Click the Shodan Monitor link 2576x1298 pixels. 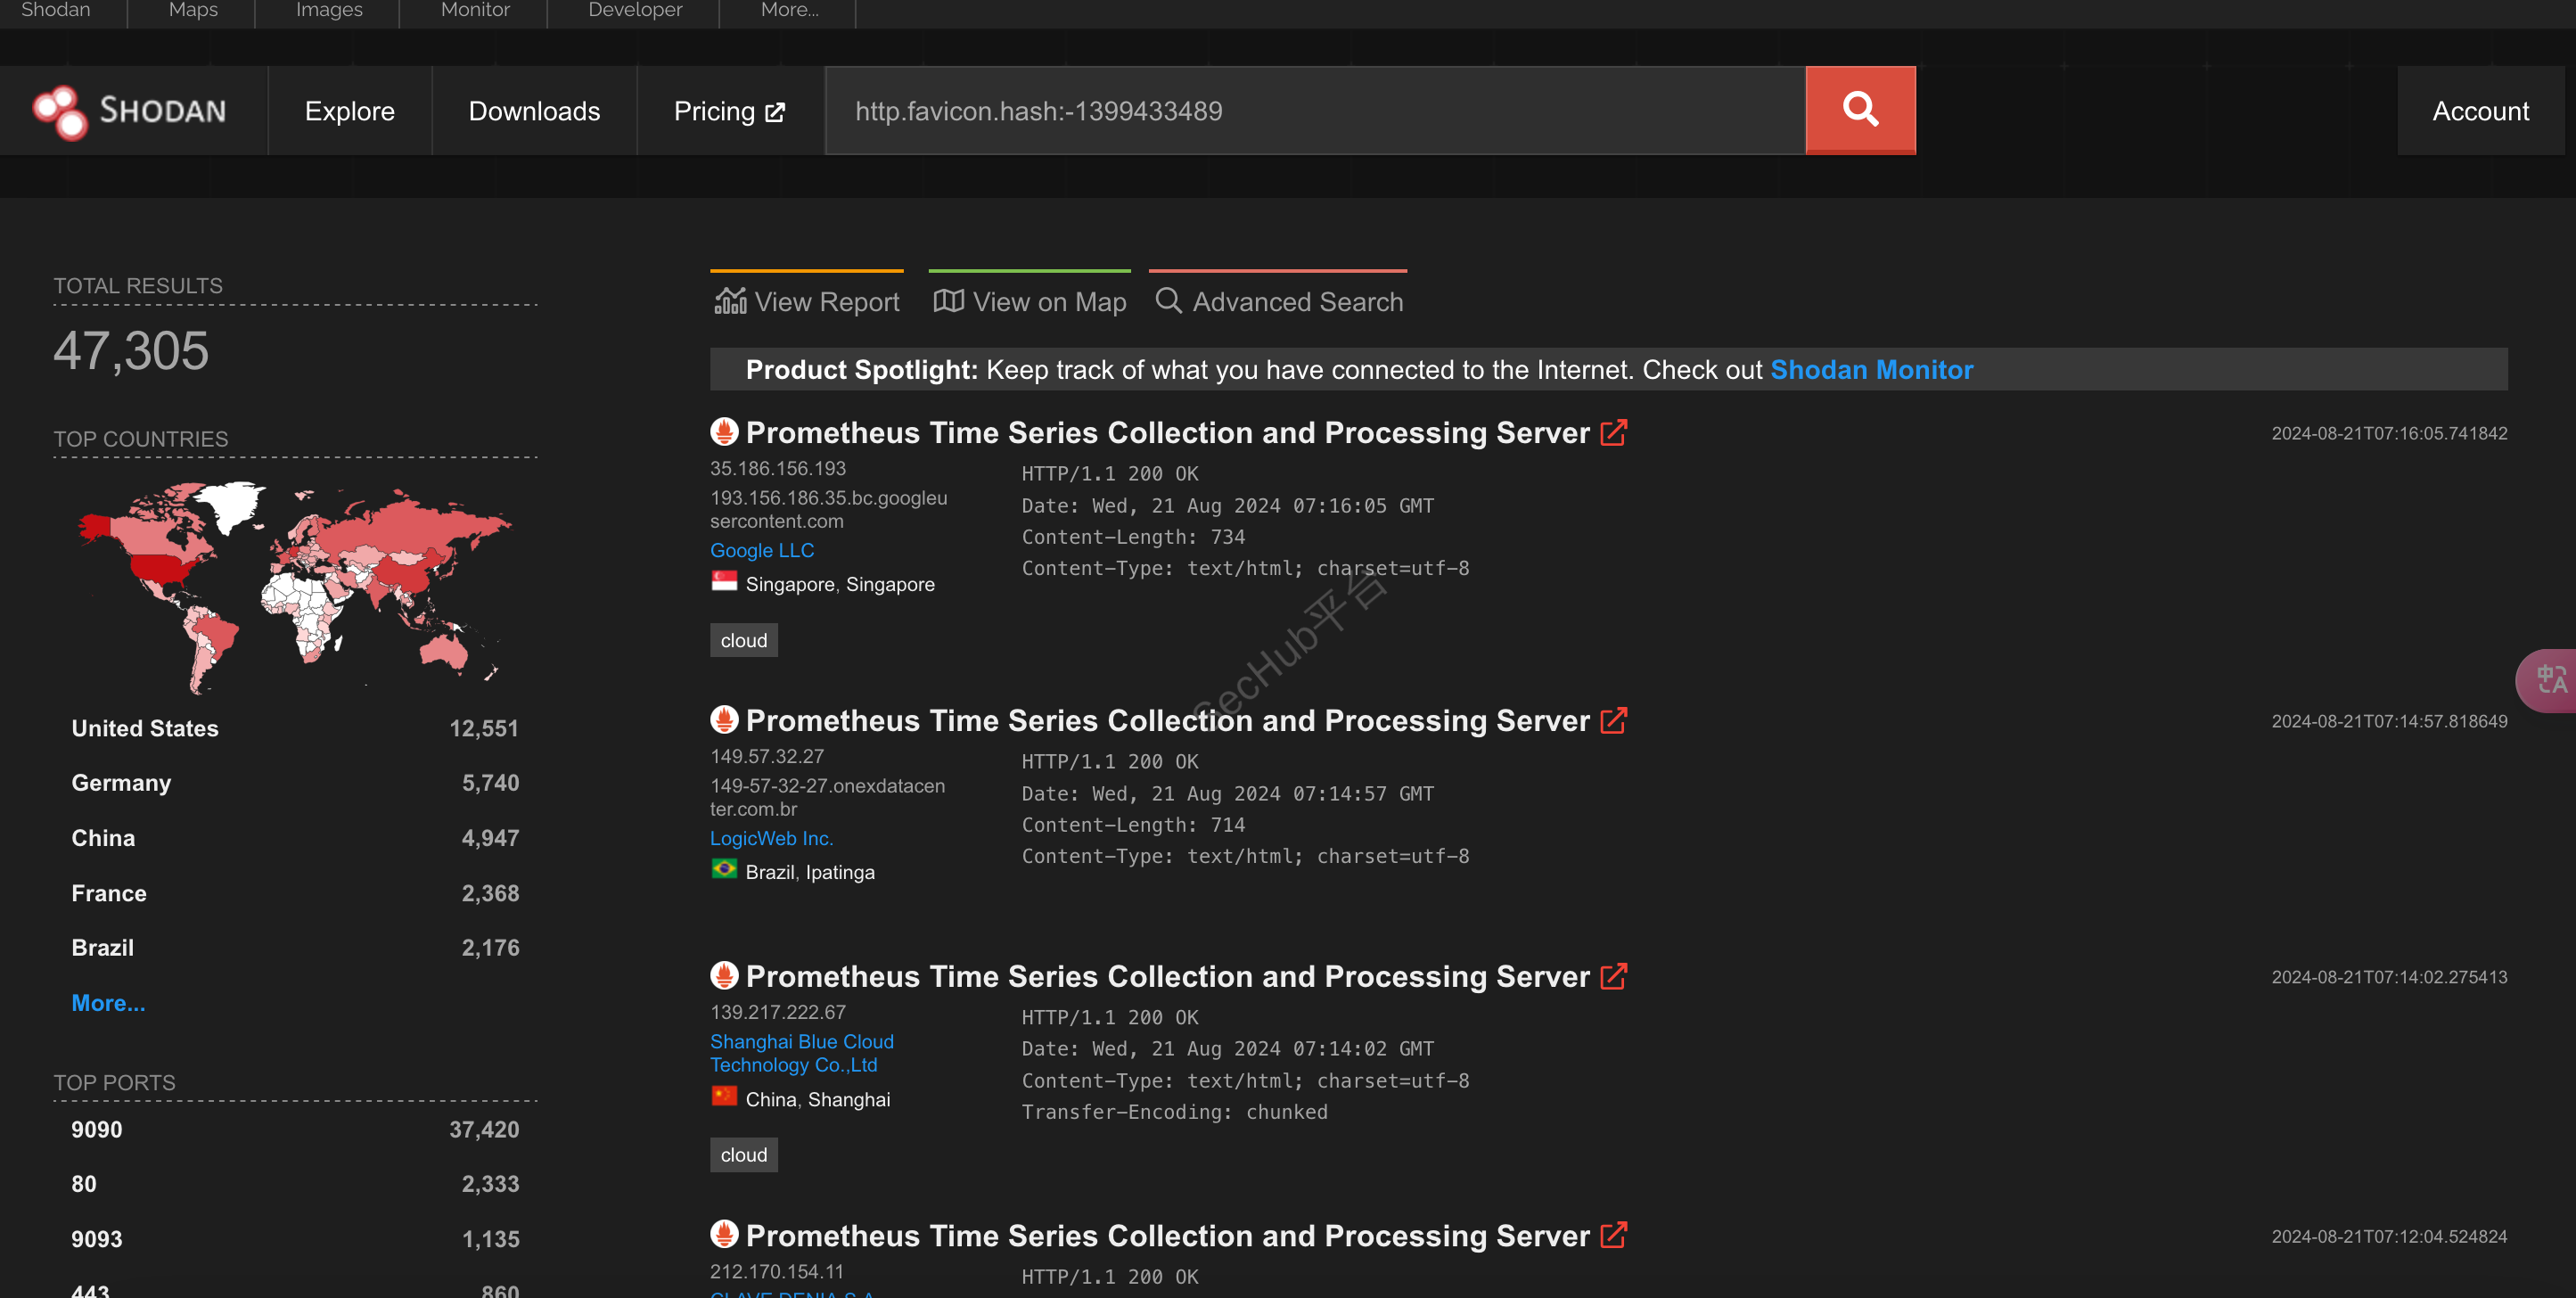1871,370
